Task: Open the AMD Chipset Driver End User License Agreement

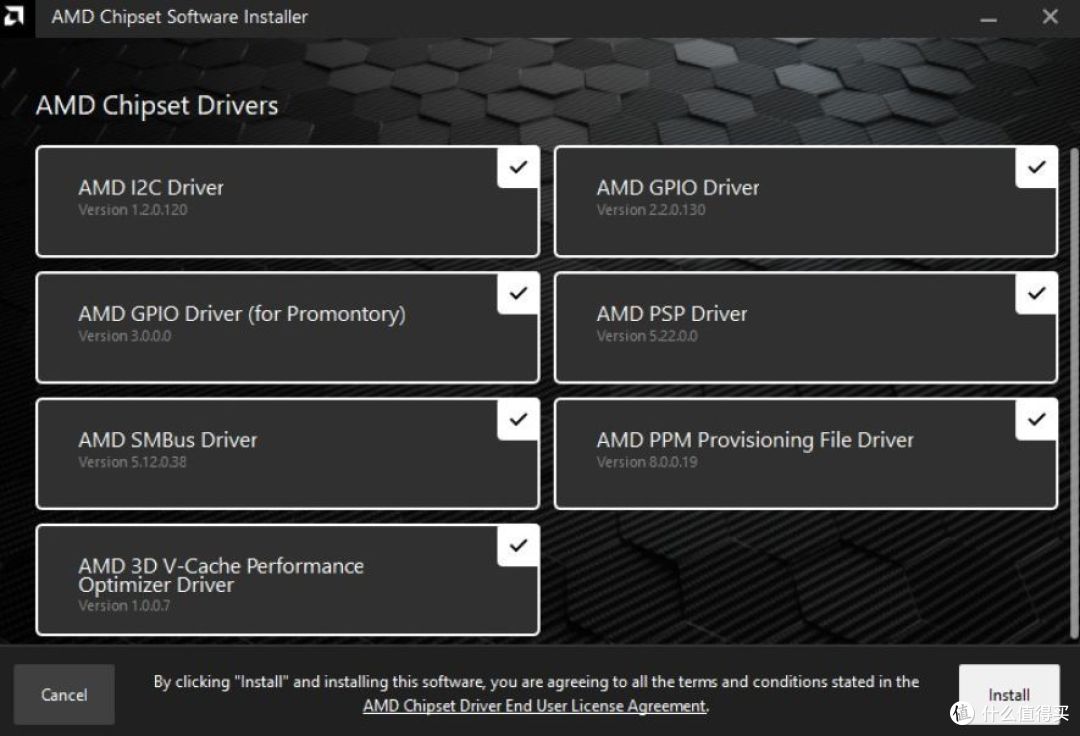Action: (534, 705)
